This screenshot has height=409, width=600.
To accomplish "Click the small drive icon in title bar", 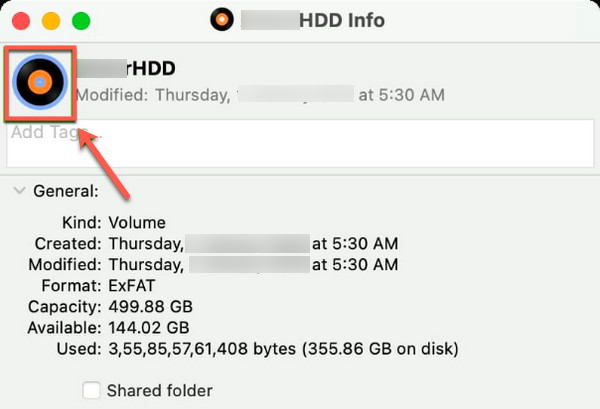I will point(223,19).
